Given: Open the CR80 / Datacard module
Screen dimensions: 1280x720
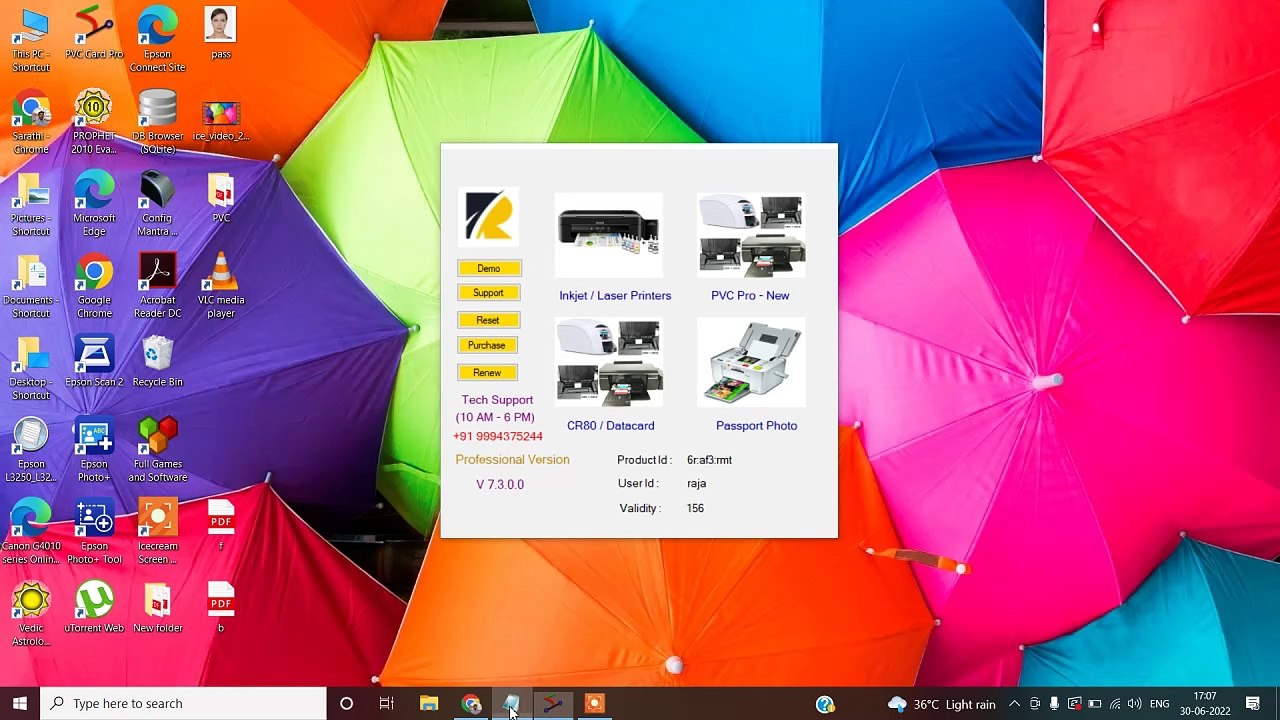Looking at the screenshot, I should 609,362.
